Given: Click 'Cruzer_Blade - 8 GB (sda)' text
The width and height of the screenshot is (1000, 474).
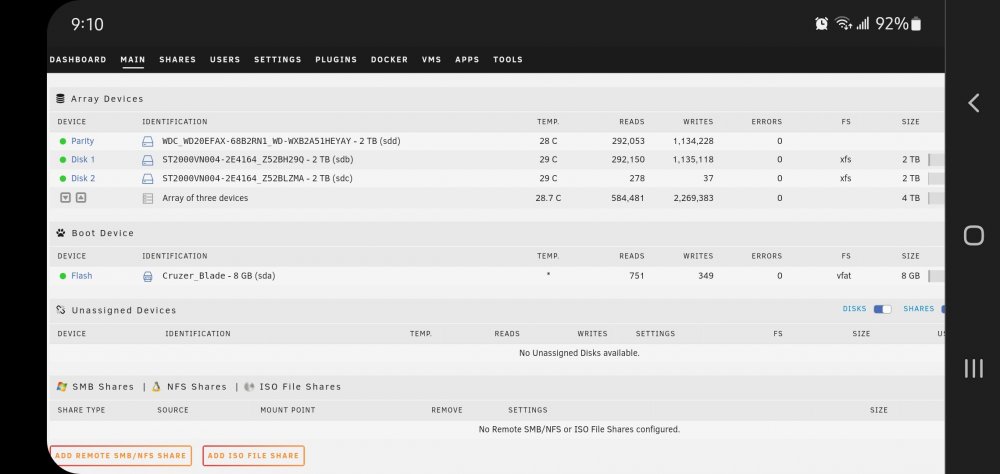Looking at the screenshot, I should coord(219,276).
